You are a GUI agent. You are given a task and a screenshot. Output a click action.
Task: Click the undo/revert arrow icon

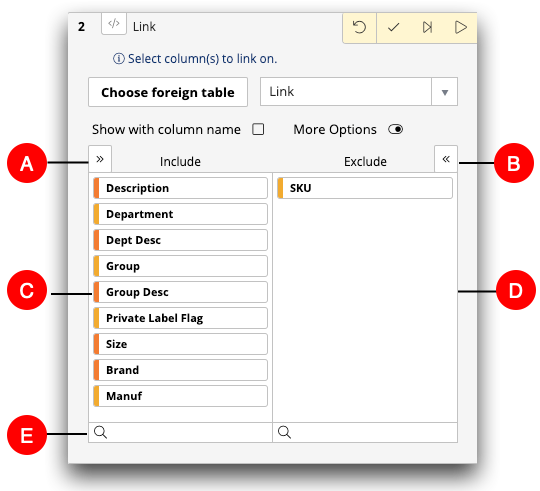(x=359, y=27)
